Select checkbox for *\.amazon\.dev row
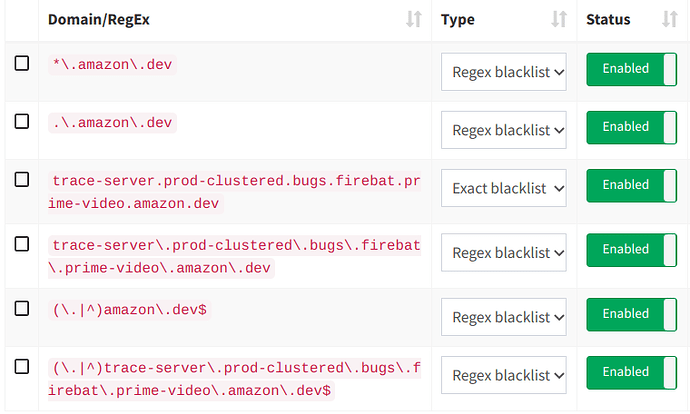 point(22,64)
